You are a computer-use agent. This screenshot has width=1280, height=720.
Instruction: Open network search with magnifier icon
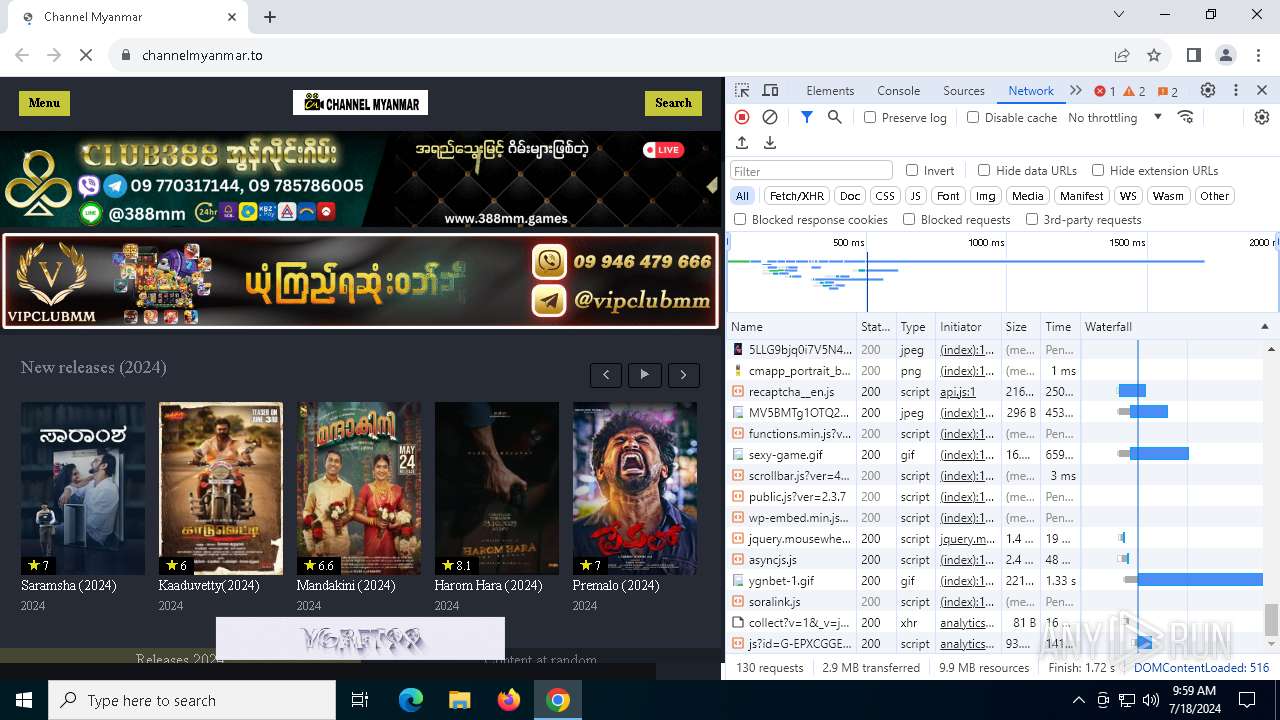click(x=835, y=117)
